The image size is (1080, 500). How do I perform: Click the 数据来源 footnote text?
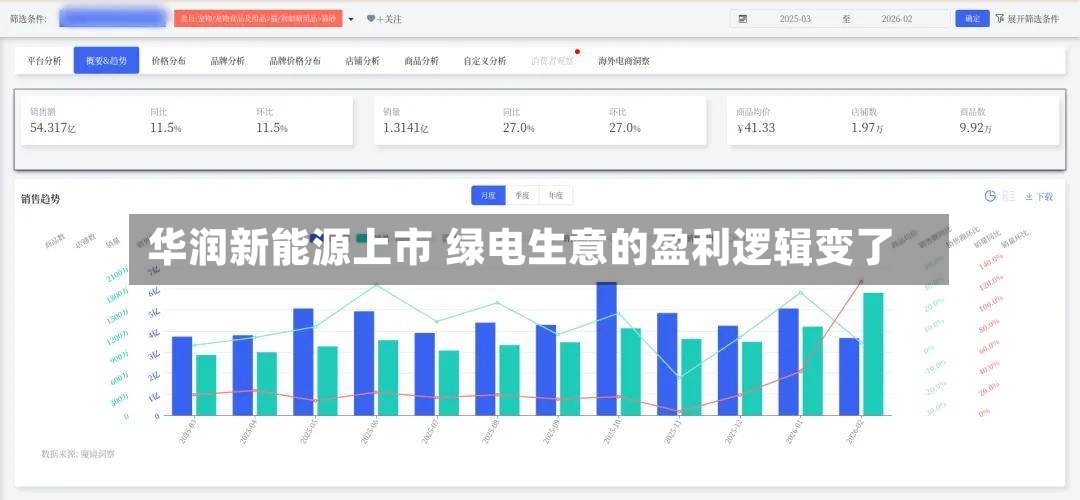78,454
